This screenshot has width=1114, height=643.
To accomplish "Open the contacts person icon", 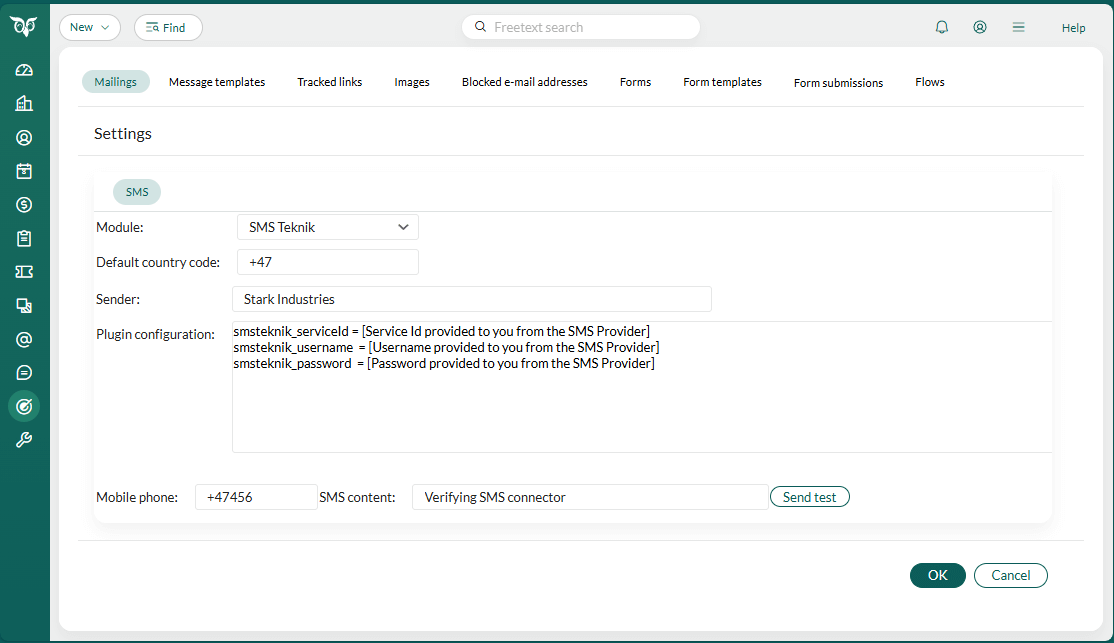I will pyautogui.click(x=22, y=137).
